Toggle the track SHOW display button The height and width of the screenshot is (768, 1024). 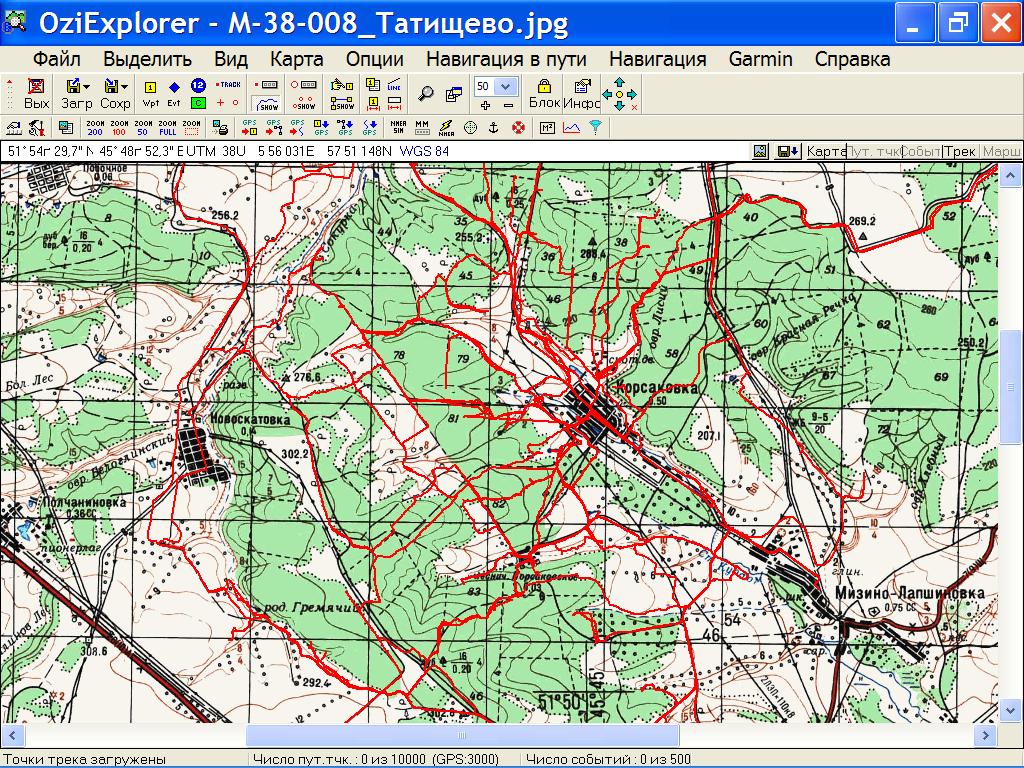click(x=268, y=103)
